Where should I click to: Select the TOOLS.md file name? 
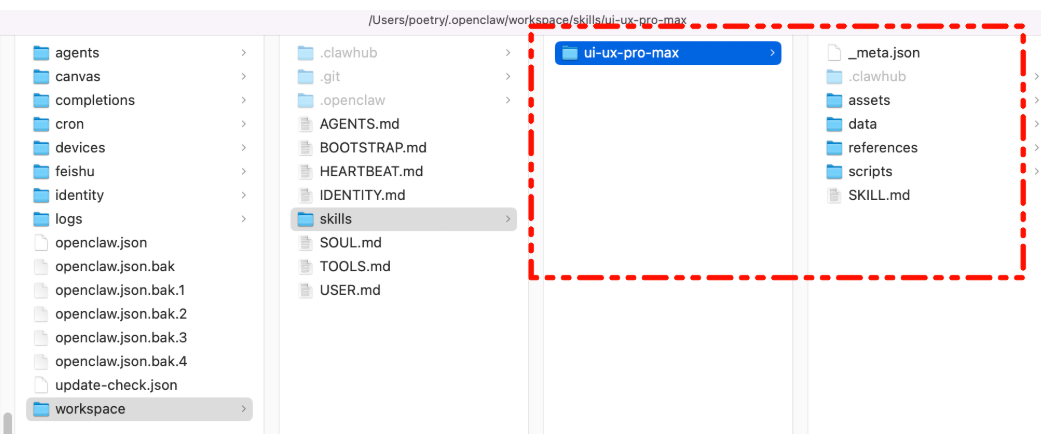(355, 267)
